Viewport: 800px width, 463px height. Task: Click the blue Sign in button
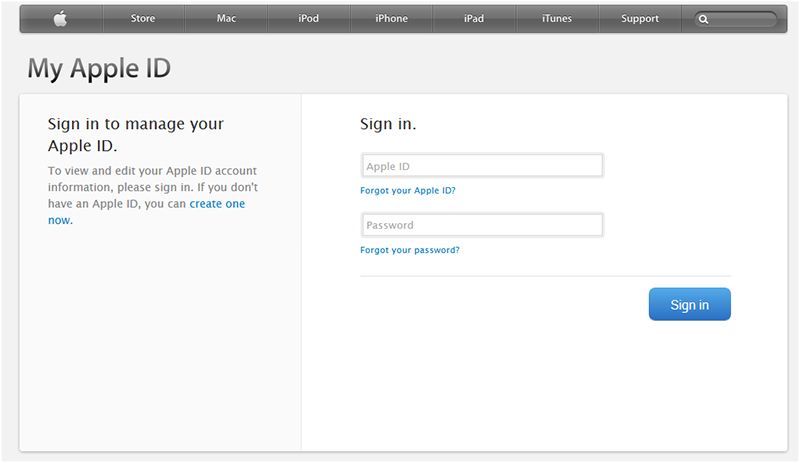click(x=689, y=304)
